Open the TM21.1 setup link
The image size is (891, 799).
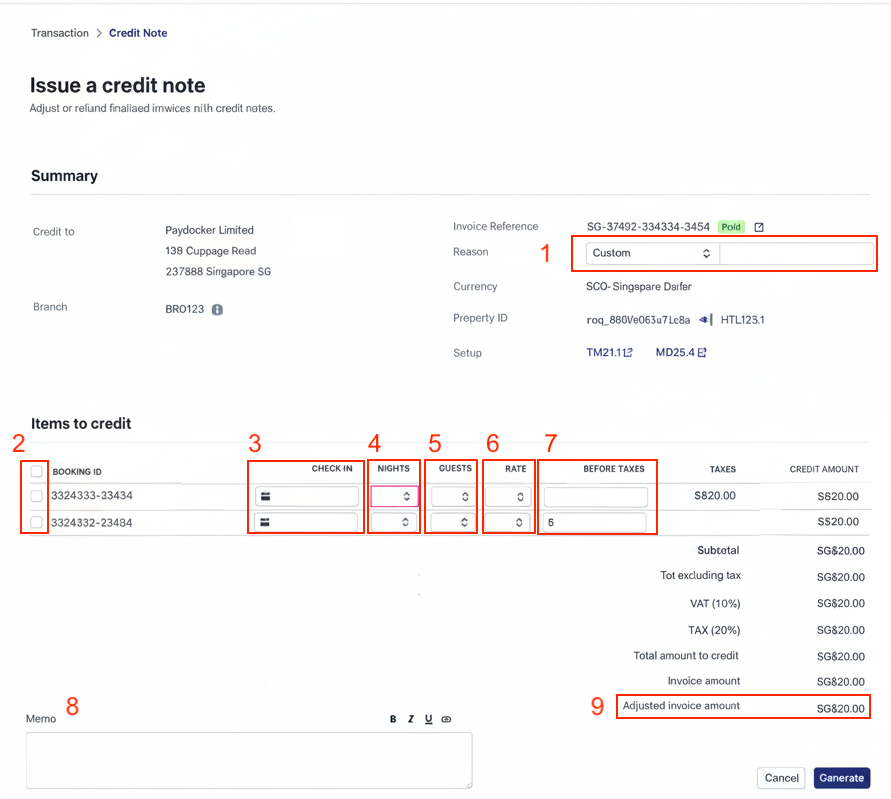pyautogui.click(x=609, y=353)
